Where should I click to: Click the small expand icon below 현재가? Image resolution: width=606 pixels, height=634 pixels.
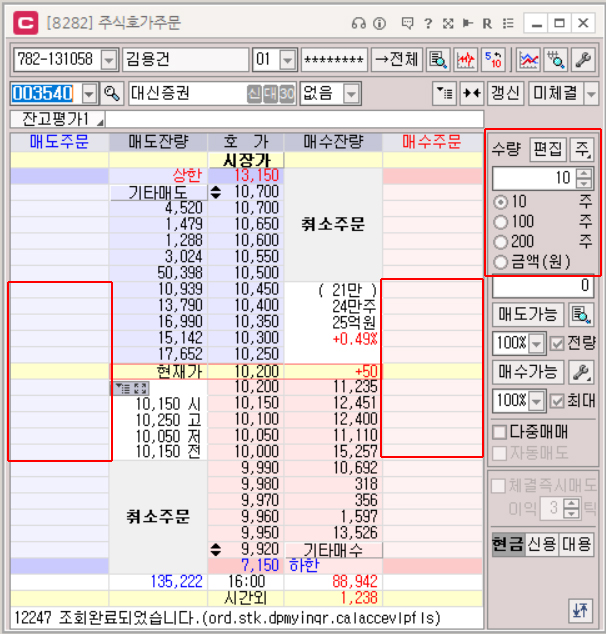pos(140,389)
